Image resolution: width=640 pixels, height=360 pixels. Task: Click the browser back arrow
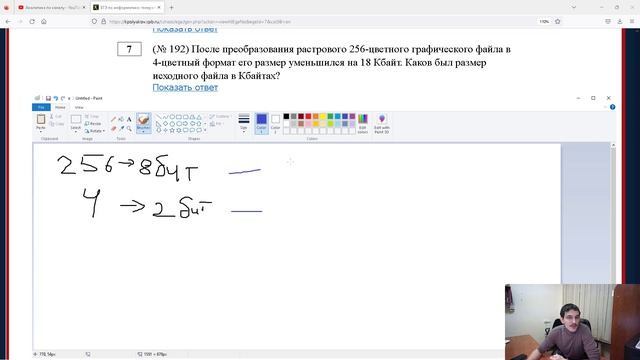[x=8, y=21]
